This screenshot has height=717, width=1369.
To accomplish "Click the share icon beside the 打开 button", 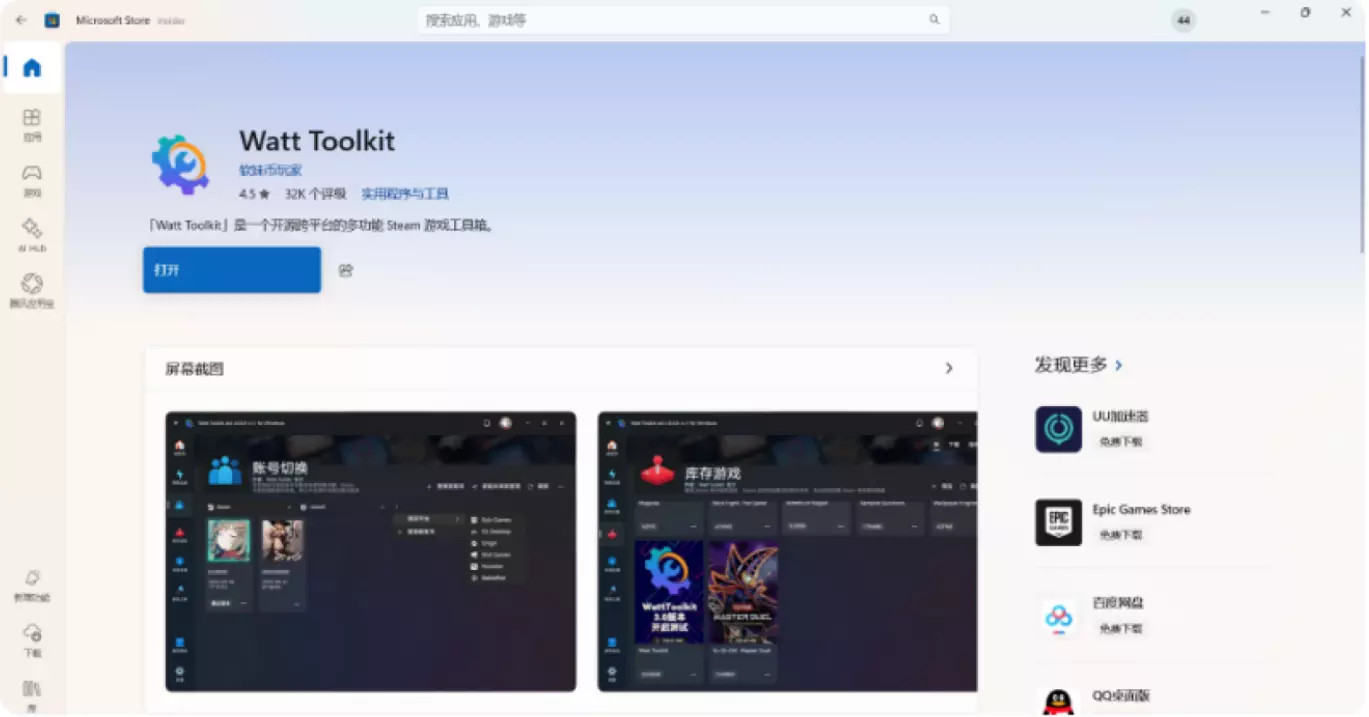I will point(345,270).
